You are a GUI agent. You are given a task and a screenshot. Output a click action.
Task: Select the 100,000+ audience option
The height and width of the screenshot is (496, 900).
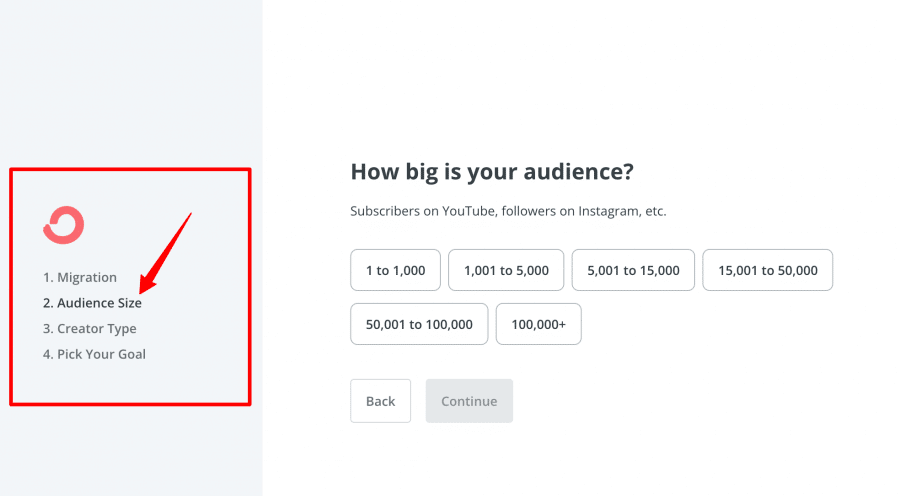coord(538,324)
